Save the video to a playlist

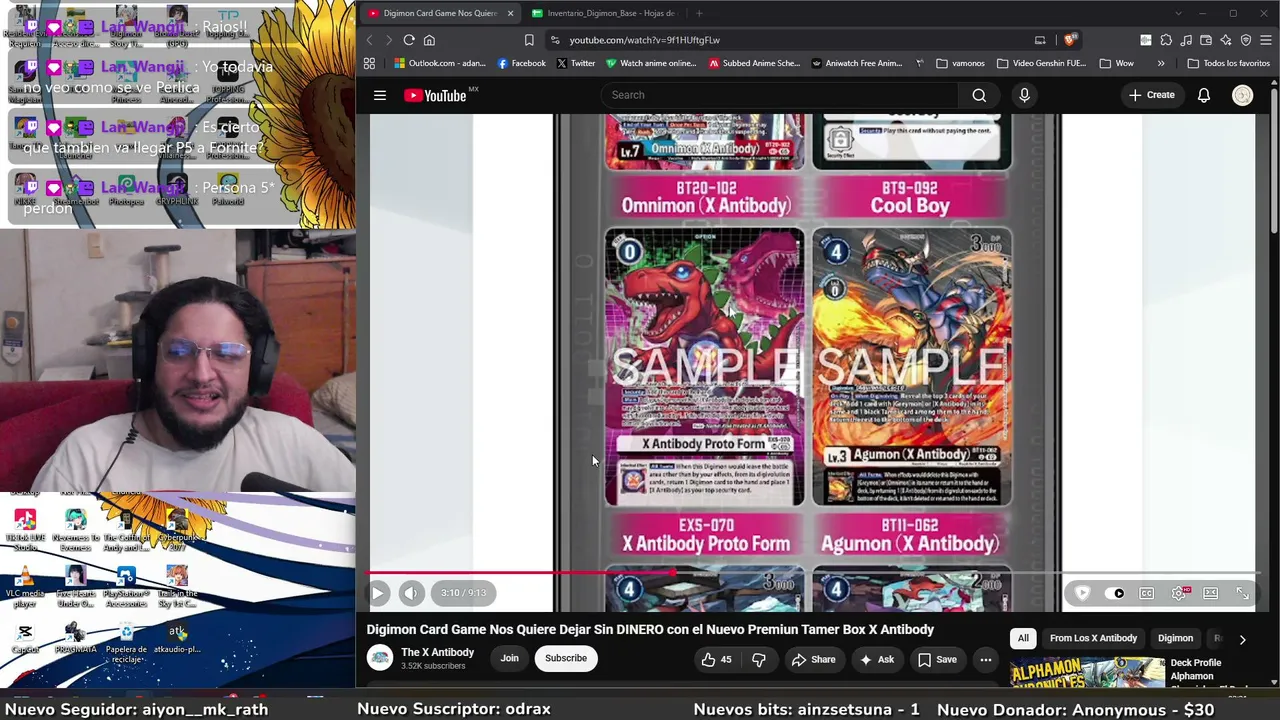[x=937, y=659]
